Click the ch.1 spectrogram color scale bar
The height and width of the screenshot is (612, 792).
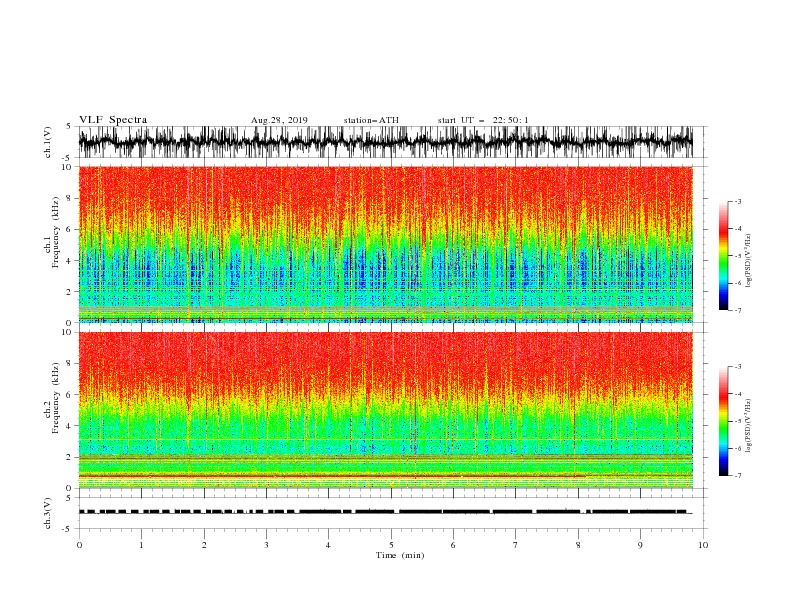[x=723, y=256]
